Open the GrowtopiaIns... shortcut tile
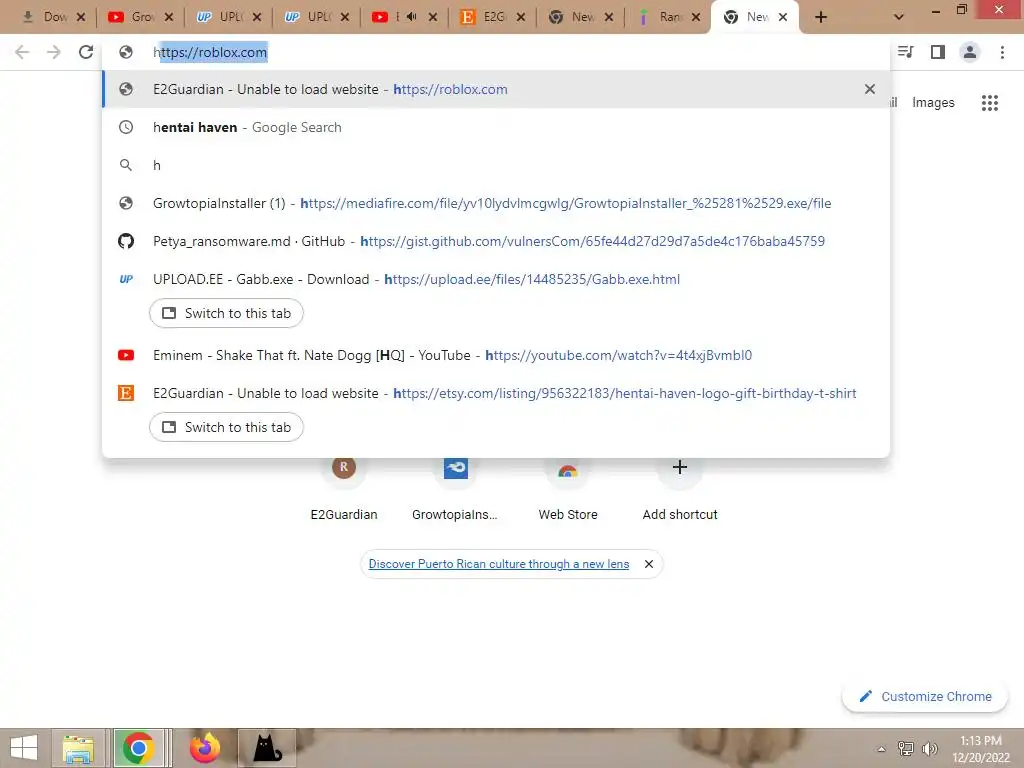Screen dimensions: 1024x768 pyautogui.click(x=455, y=487)
